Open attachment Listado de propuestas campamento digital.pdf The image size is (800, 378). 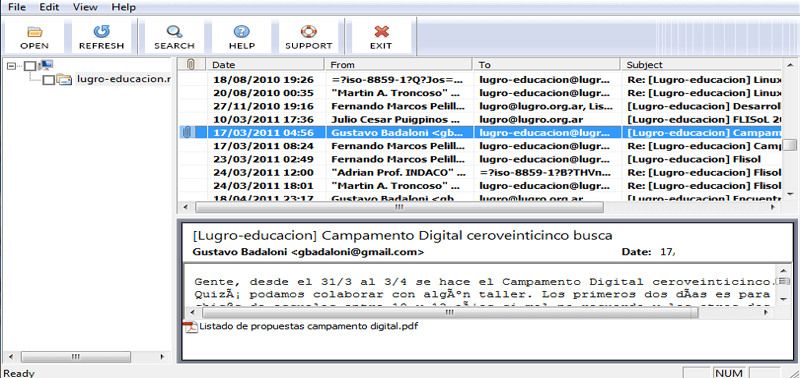[x=308, y=326]
